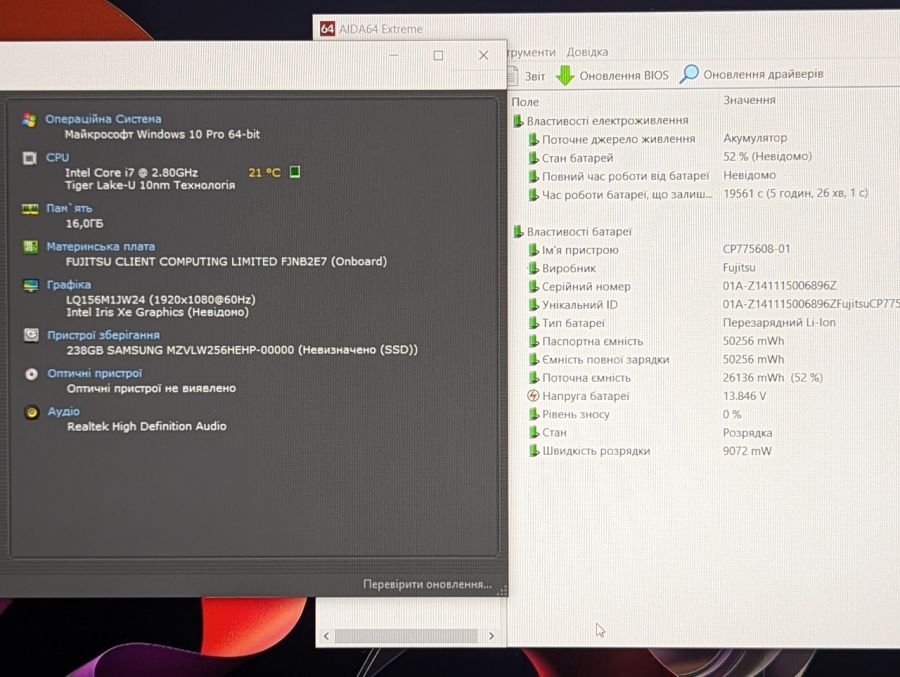The height and width of the screenshot is (677, 900).
Task: Click the Розрядка status value
Action: pyautogui.click(x=747, y=432)
